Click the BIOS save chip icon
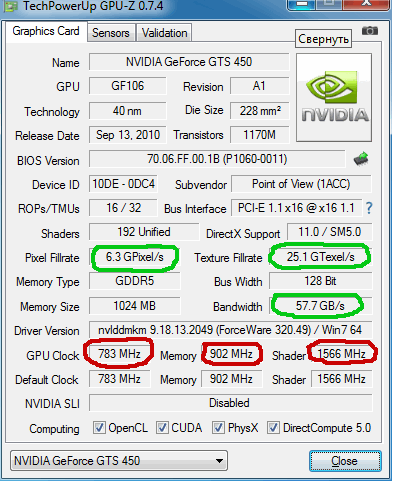 [361, 159]
